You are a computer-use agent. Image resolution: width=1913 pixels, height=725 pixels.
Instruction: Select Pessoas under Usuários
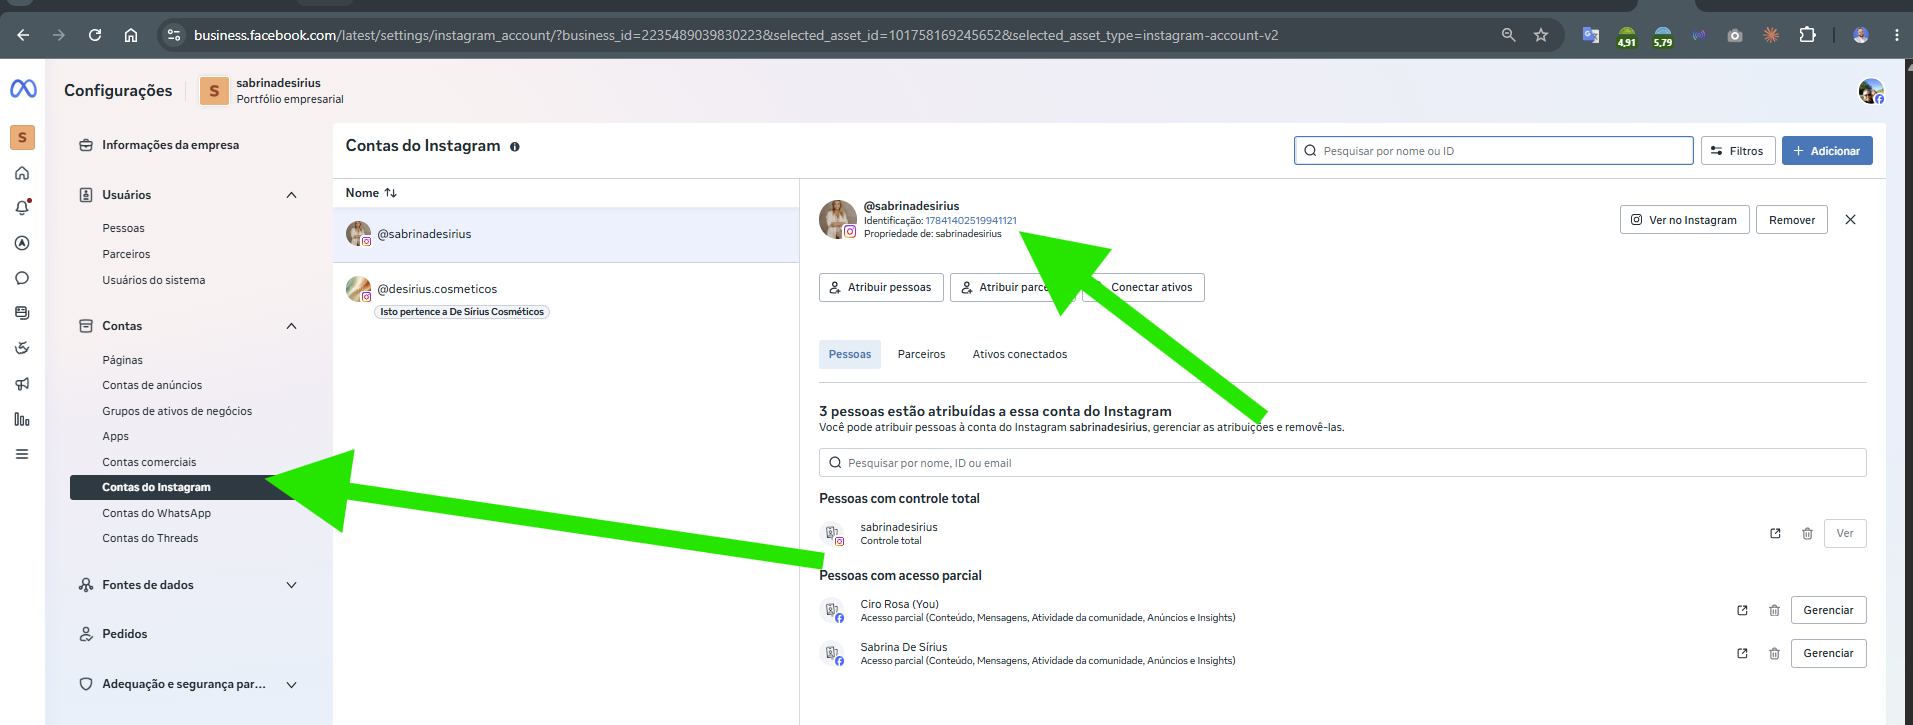[123, 228]
